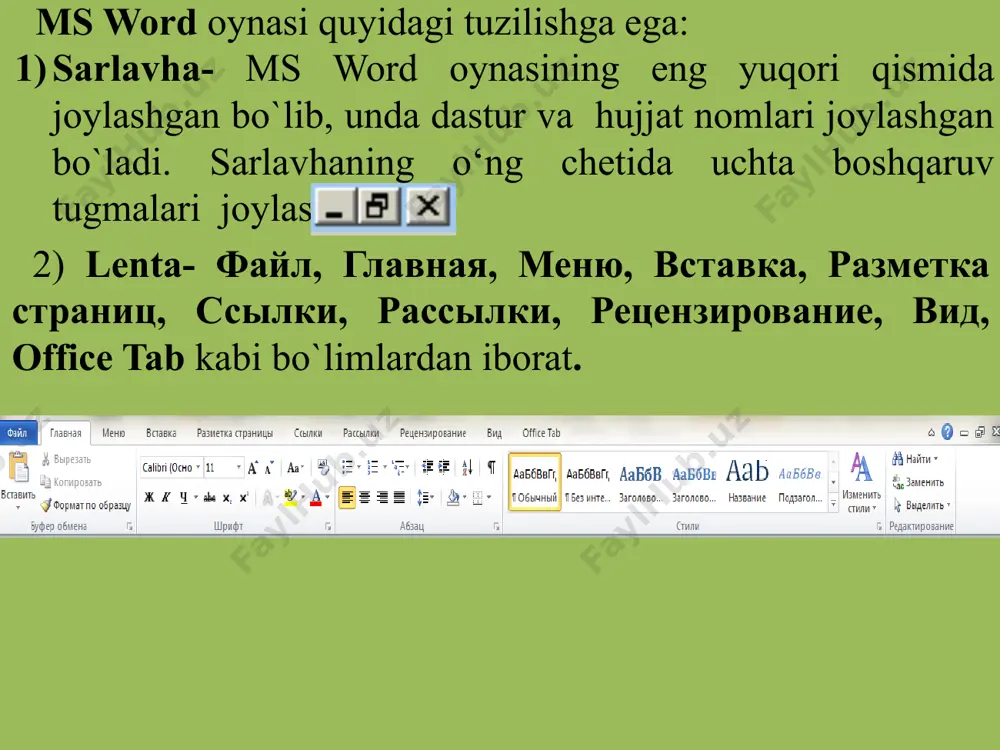Click the Заменить replace button
The width and height of the screenshot is (1000, 750).
coord(918,482)
